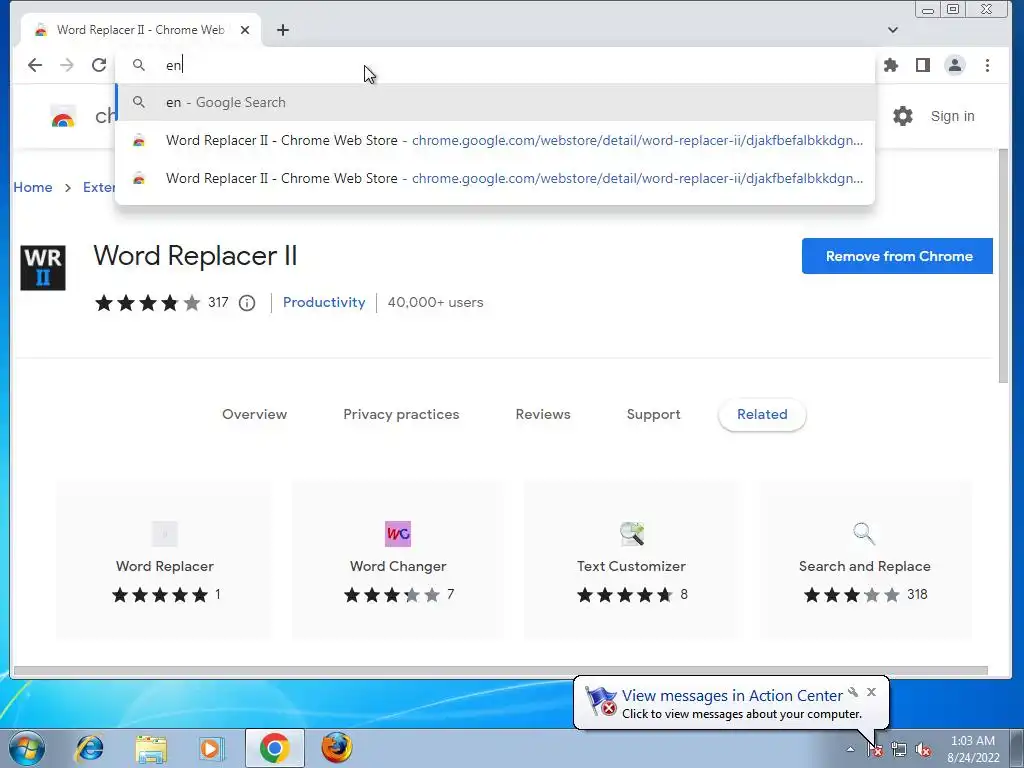The height and width of the screenshot is (768, 1024).
Task: Switch to the Reviews tab
Action: 543,414
